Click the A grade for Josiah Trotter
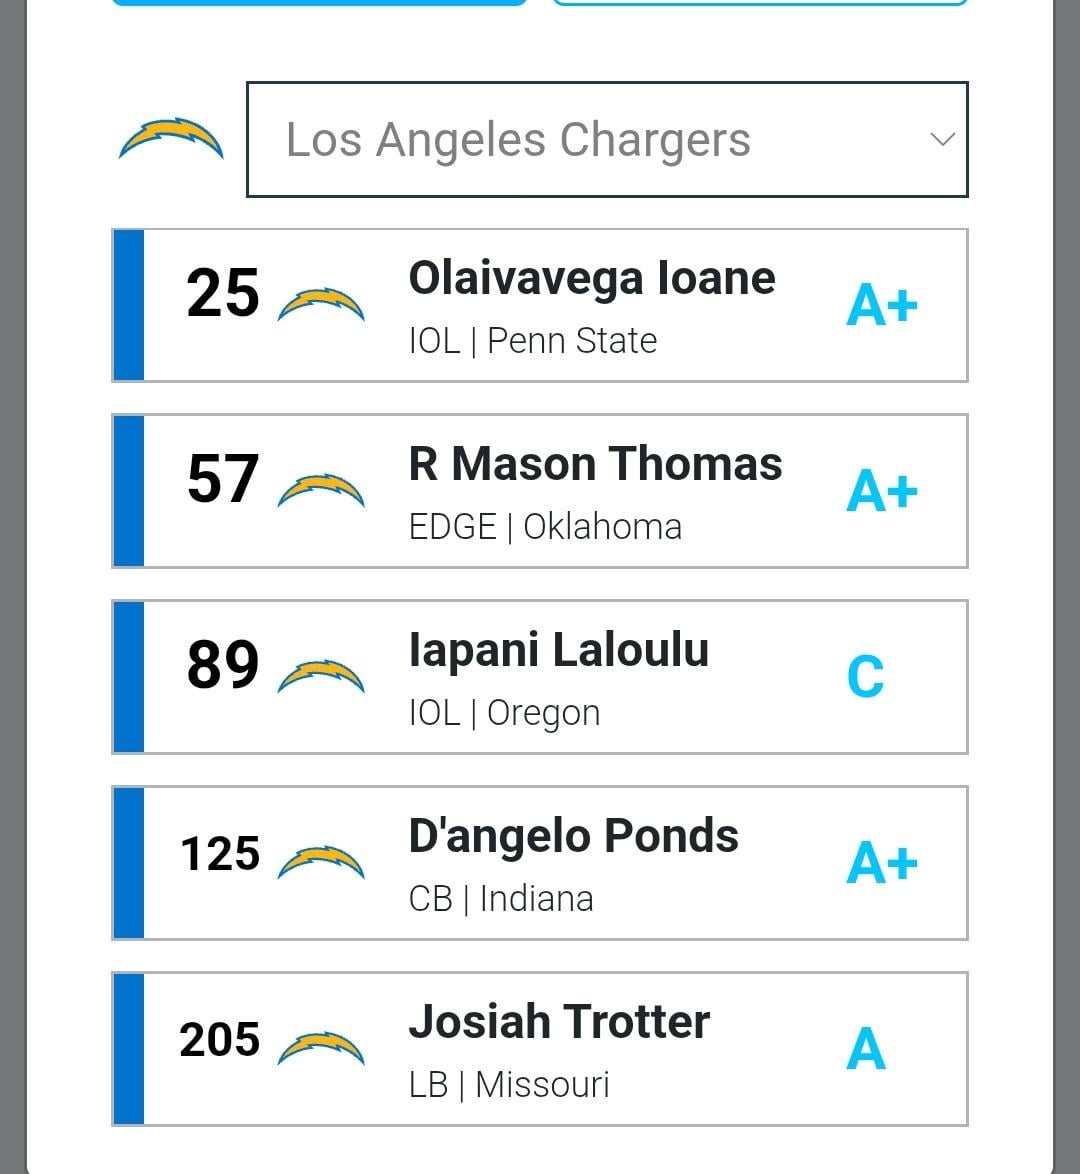This screenshot has width=1080, height=1174. pos(866,1049)
